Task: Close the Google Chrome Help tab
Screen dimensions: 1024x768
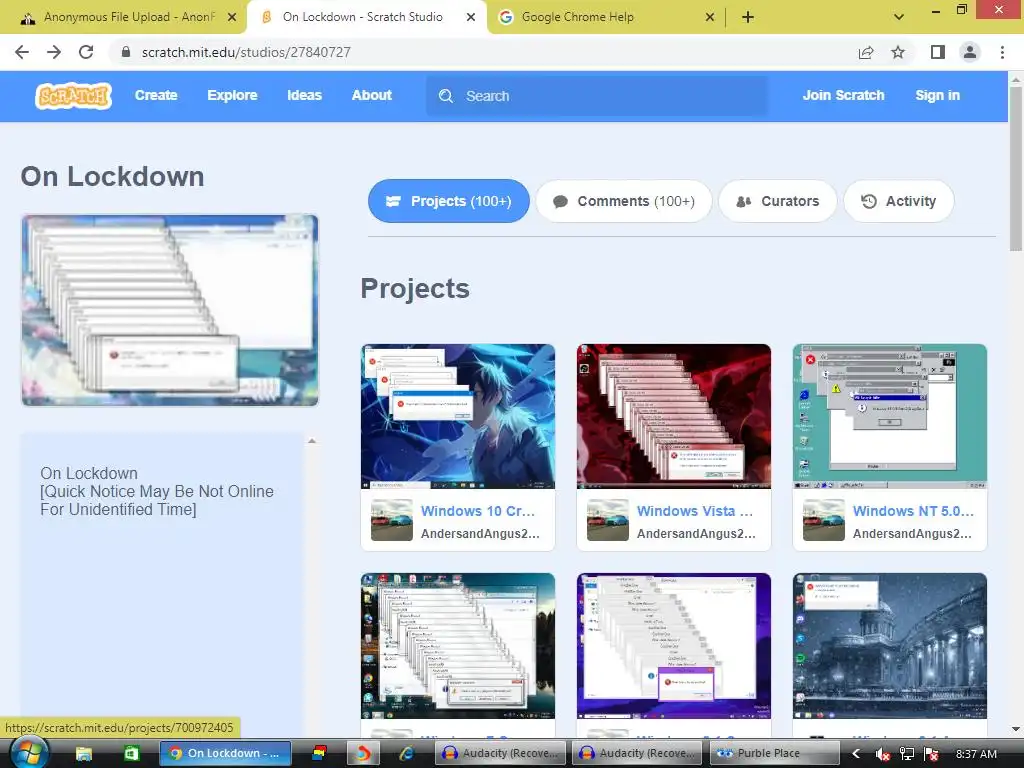Action: pyautogui.click(x=710, y=18)
